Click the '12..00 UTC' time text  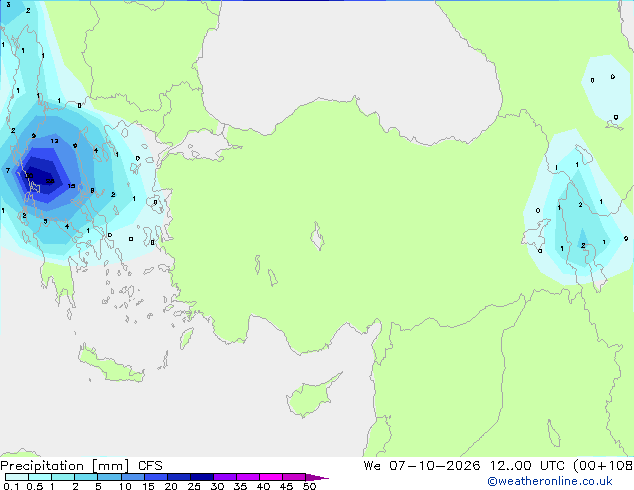point(527,465)
